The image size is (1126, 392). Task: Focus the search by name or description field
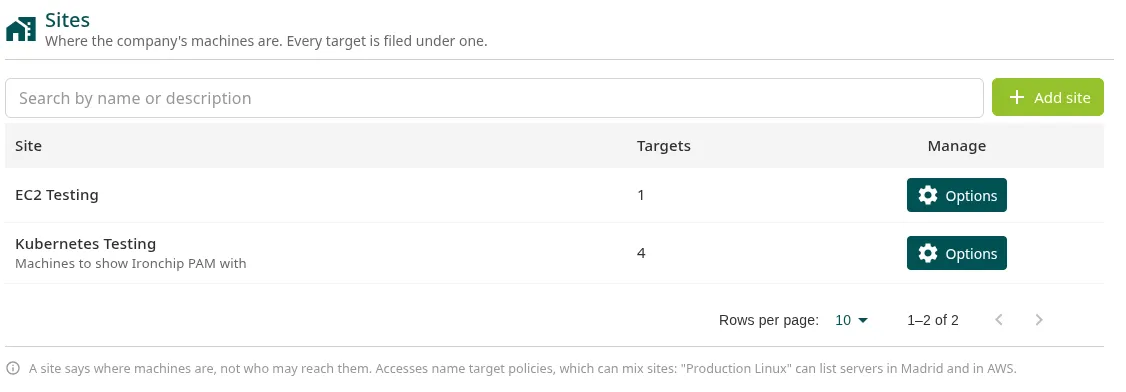494,98
